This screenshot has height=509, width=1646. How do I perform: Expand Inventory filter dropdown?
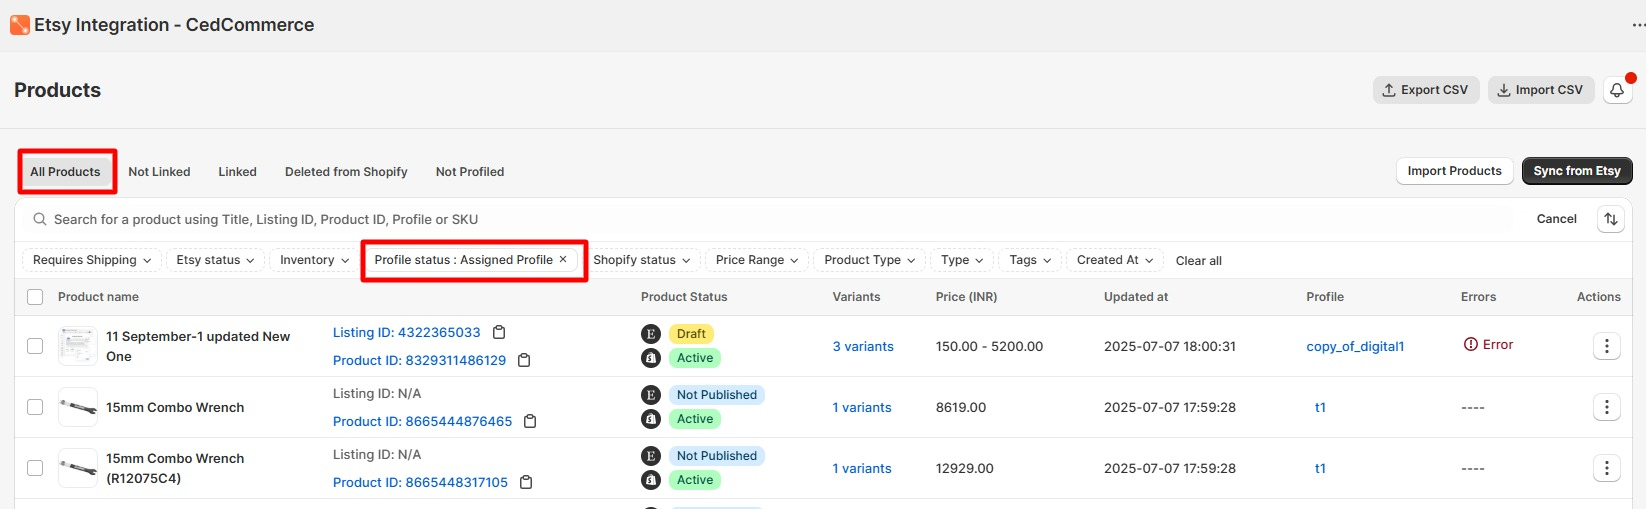tap(314, 260)
